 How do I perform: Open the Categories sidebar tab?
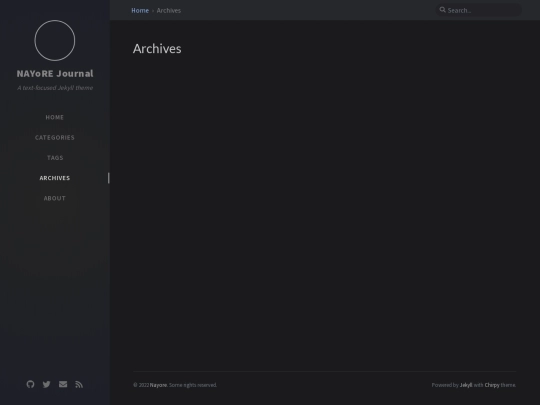pos(55,138)
